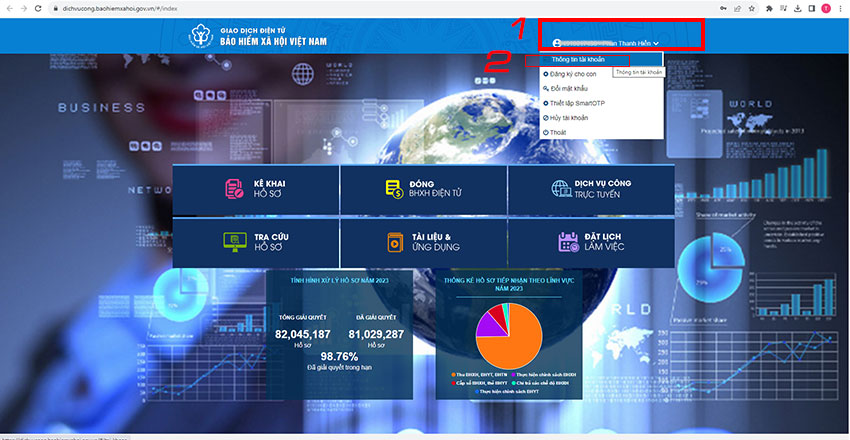Screen dimensions: 850x440
Task: Click the green monitor icon for Tra cứu
Action: point(235,242)
